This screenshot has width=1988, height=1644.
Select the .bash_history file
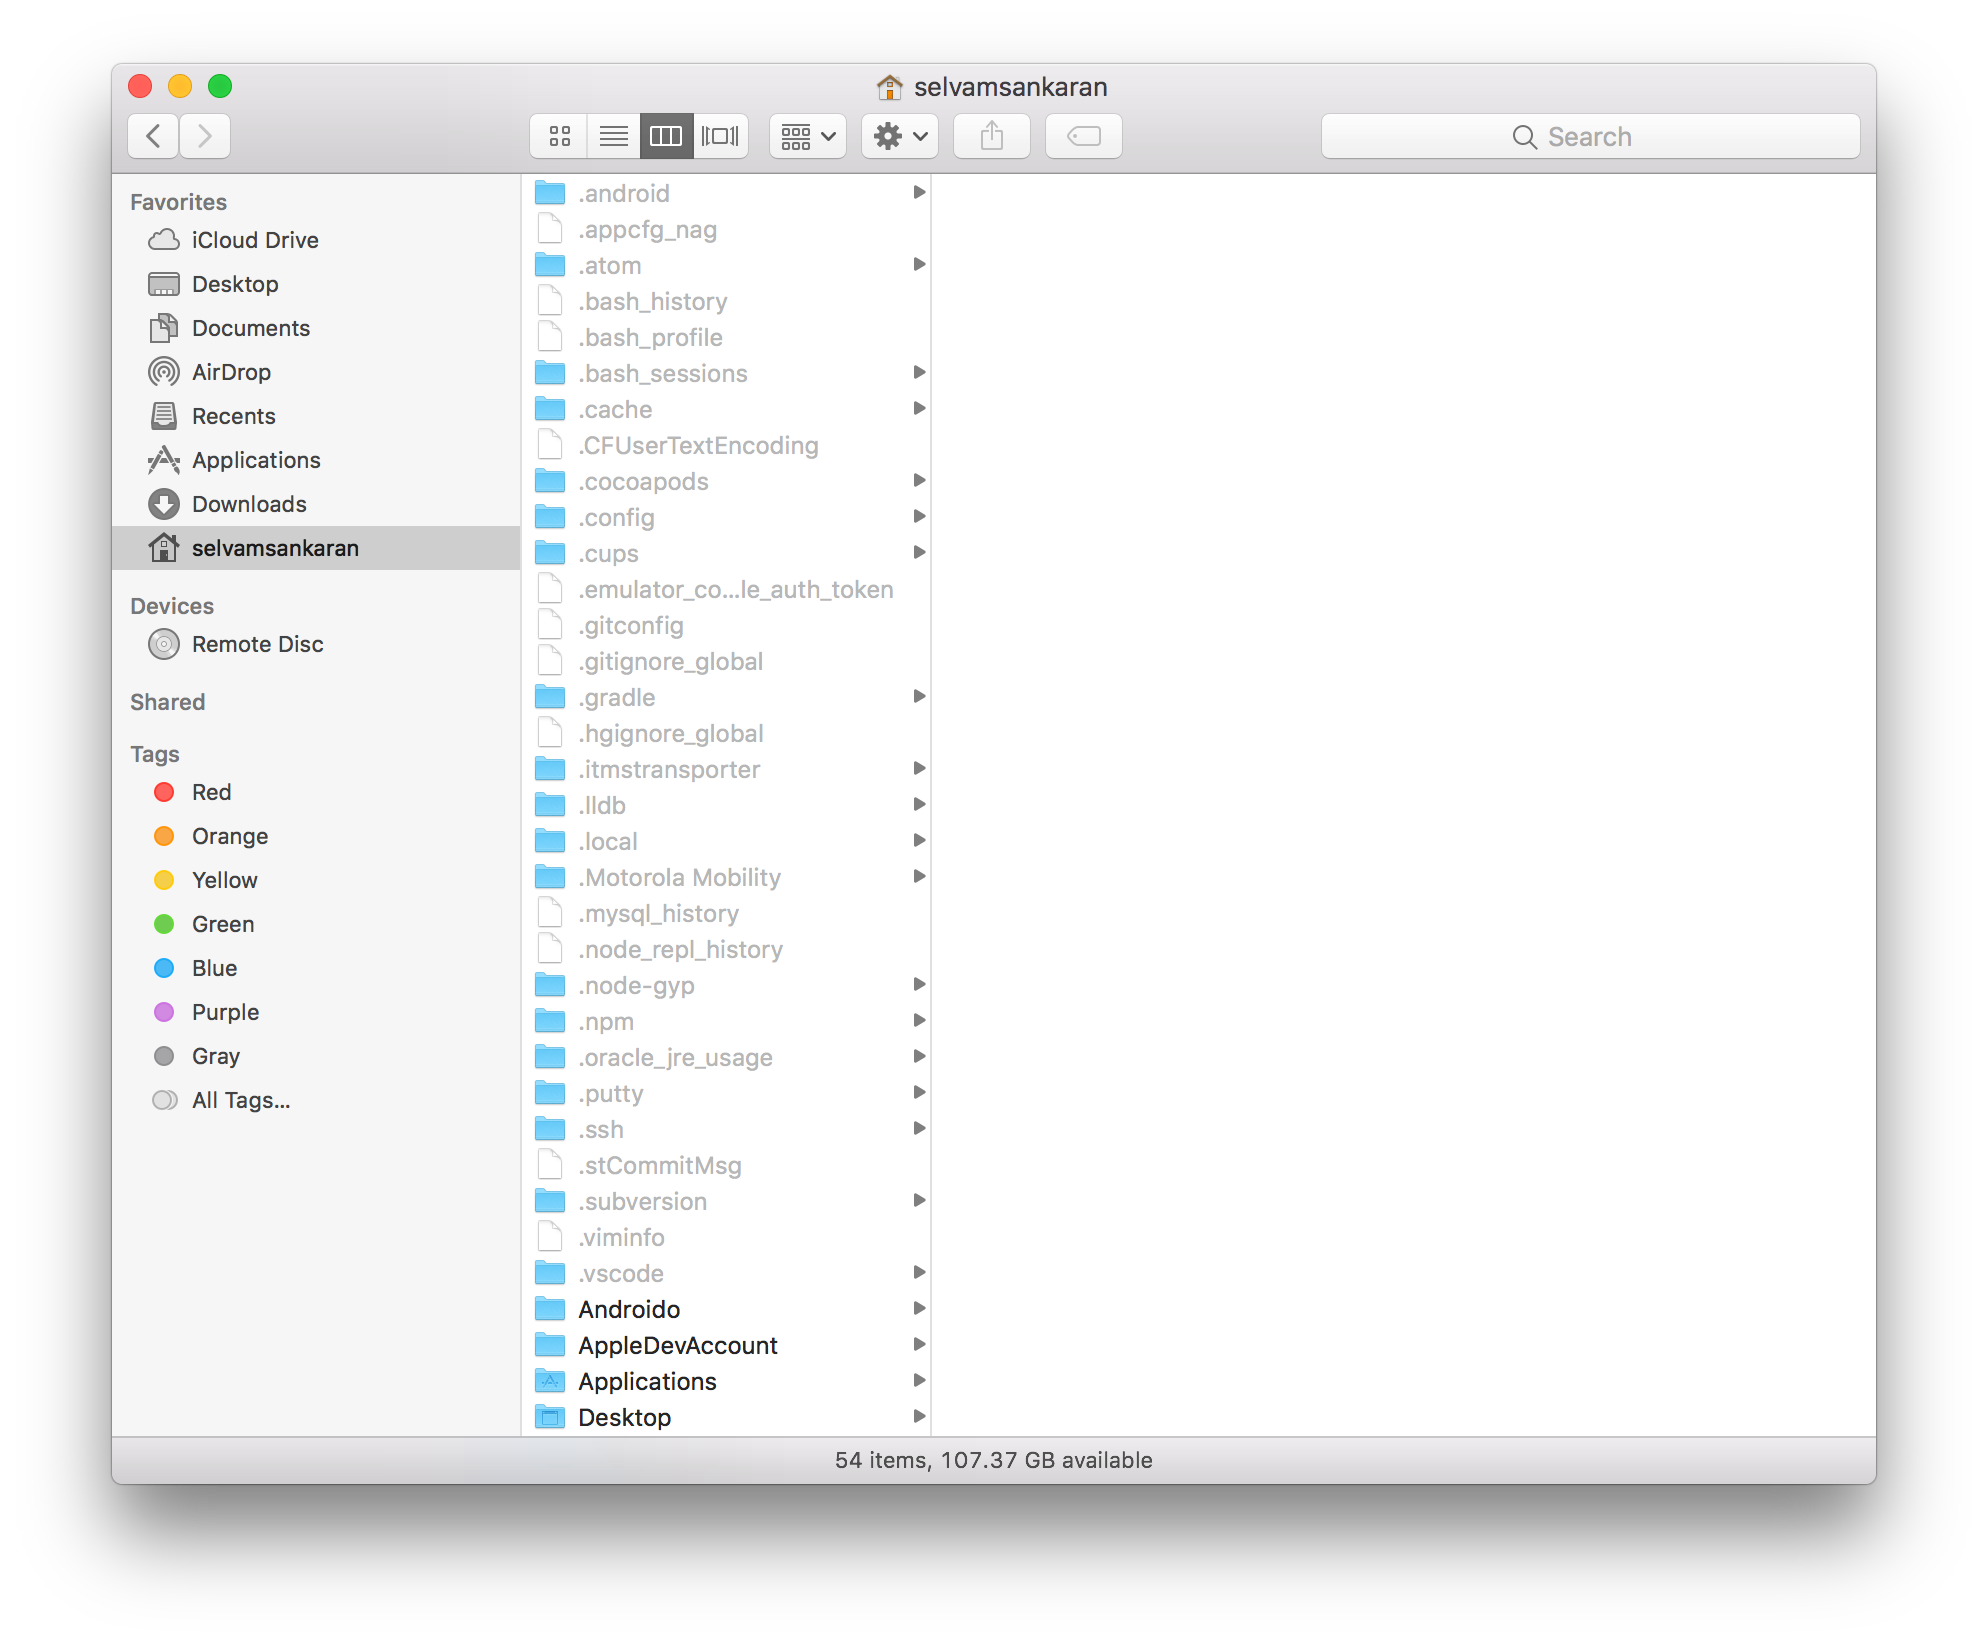(726, 302)
